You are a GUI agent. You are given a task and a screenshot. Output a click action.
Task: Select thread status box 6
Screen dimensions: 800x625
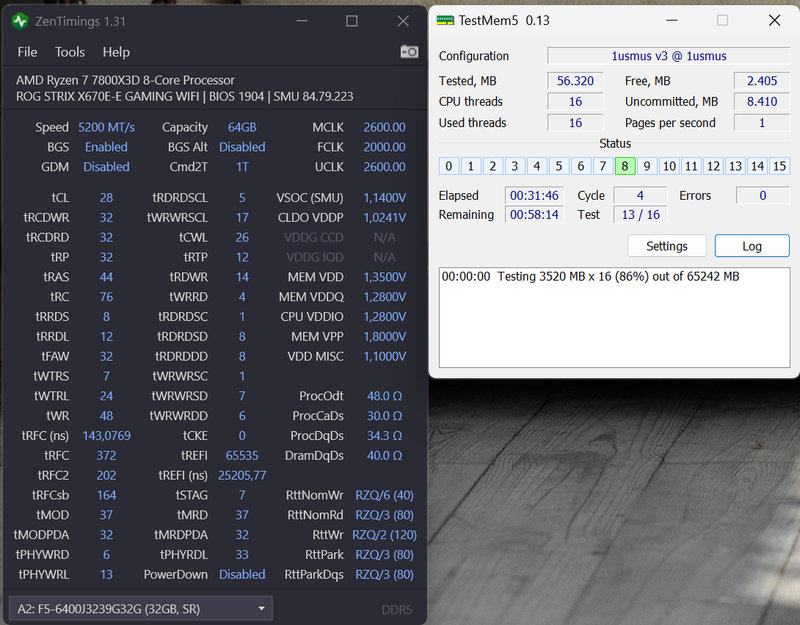(581, 166)
